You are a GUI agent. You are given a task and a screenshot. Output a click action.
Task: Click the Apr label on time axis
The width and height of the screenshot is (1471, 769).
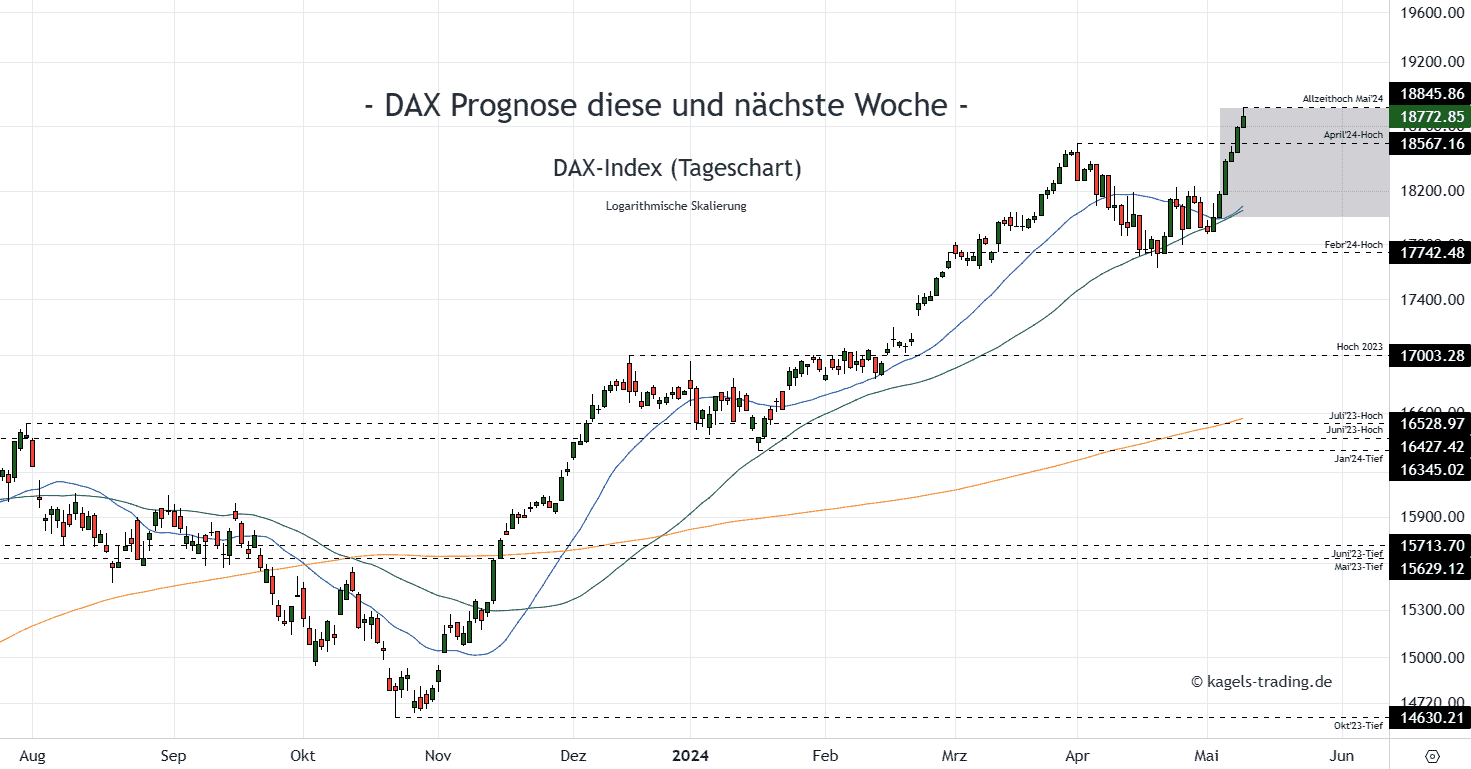tap(1077, 756)
